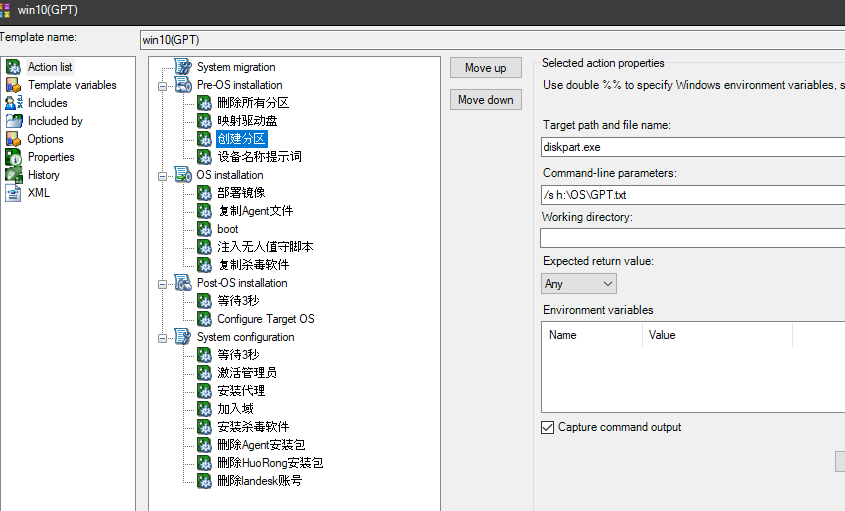Image resolution: width=845 pixels, height=511 pixels.
Task: Click the icon beside 部署镜像
Action: tap(204, 193)
